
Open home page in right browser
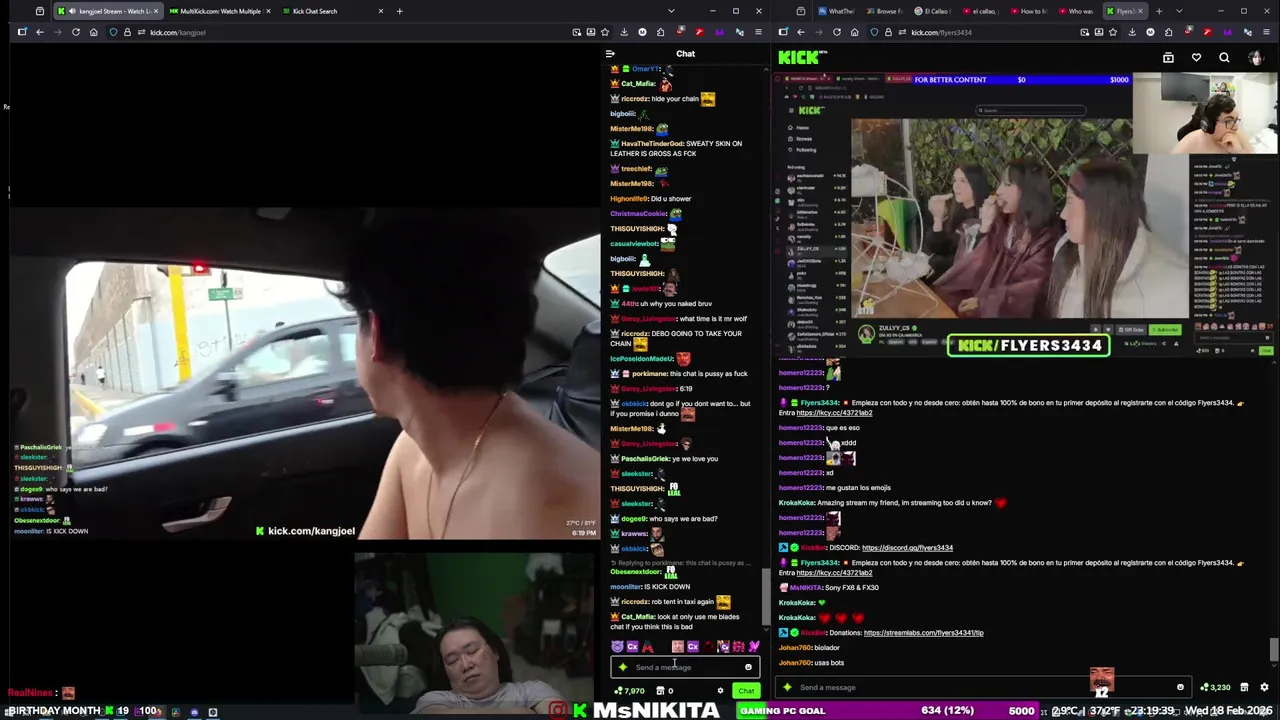point(854,32)
